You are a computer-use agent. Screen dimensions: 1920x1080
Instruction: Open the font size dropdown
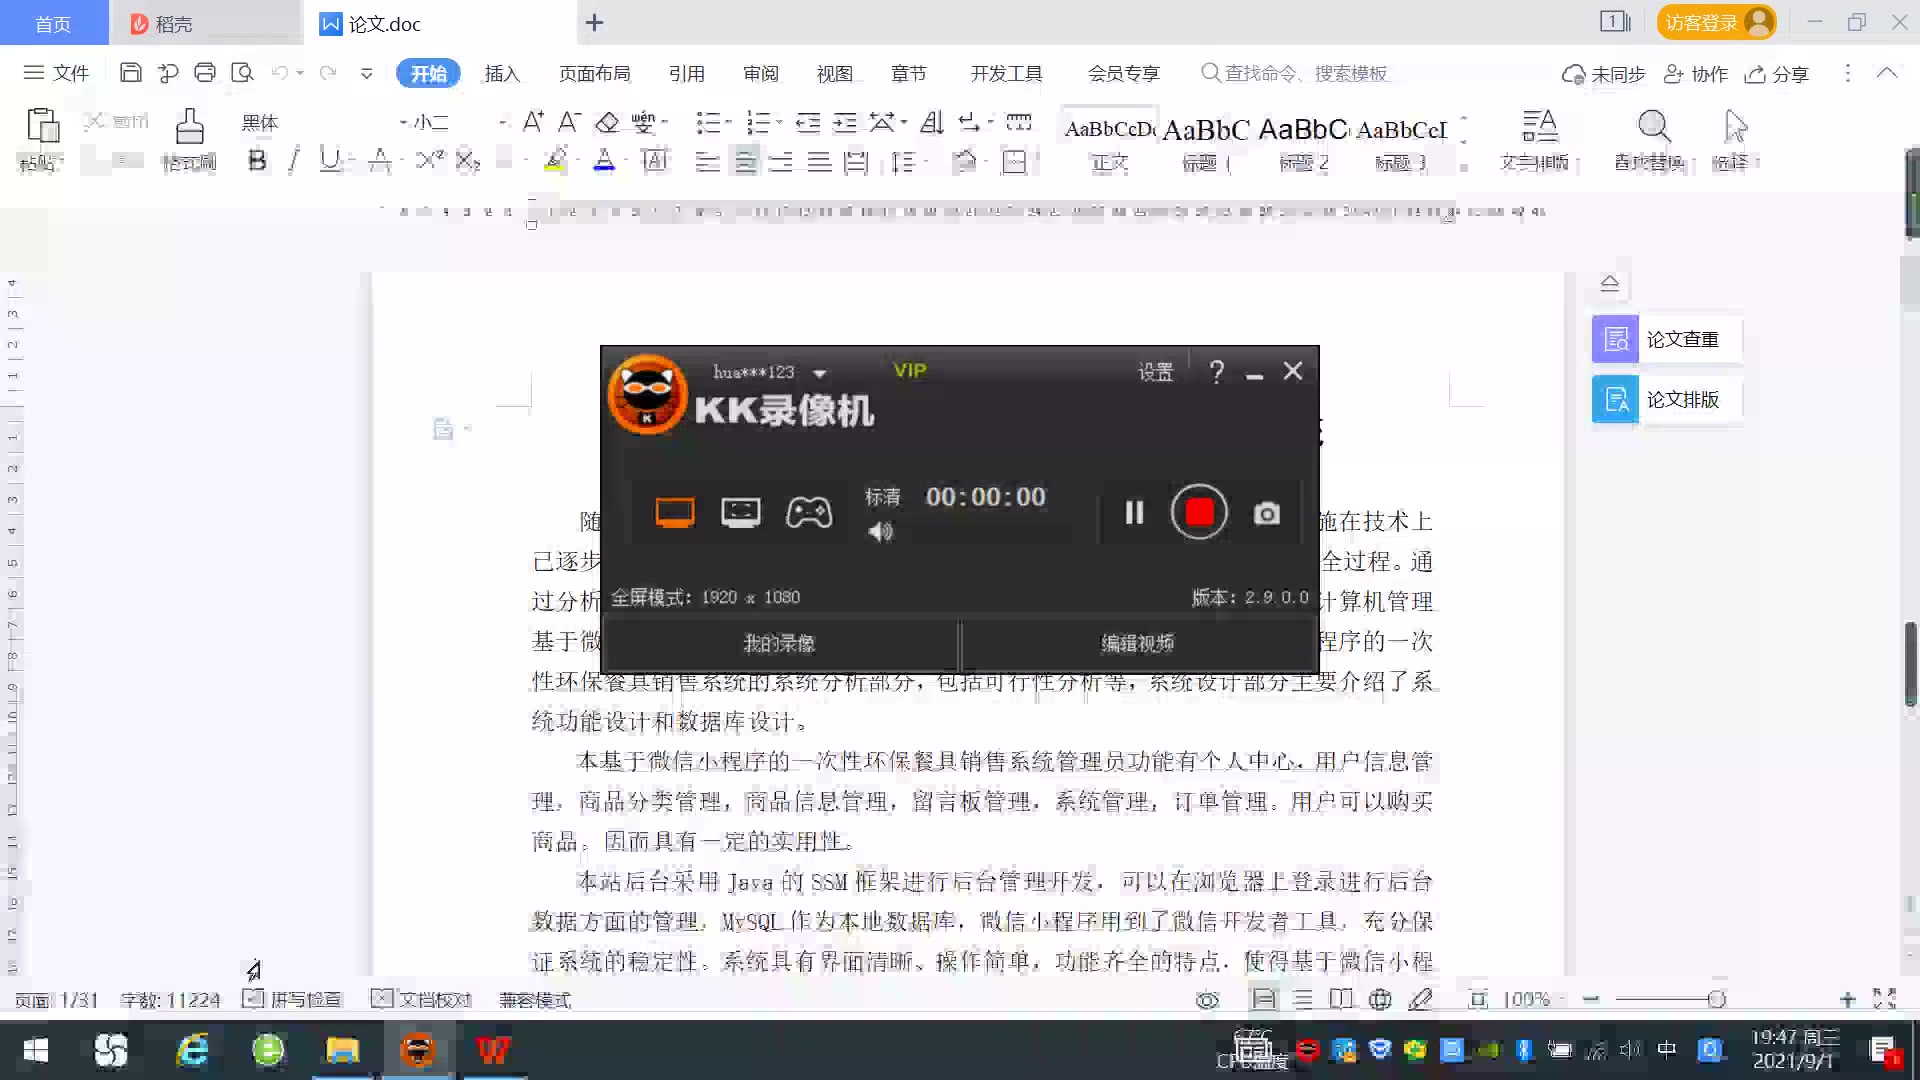(x=502, y=122)
